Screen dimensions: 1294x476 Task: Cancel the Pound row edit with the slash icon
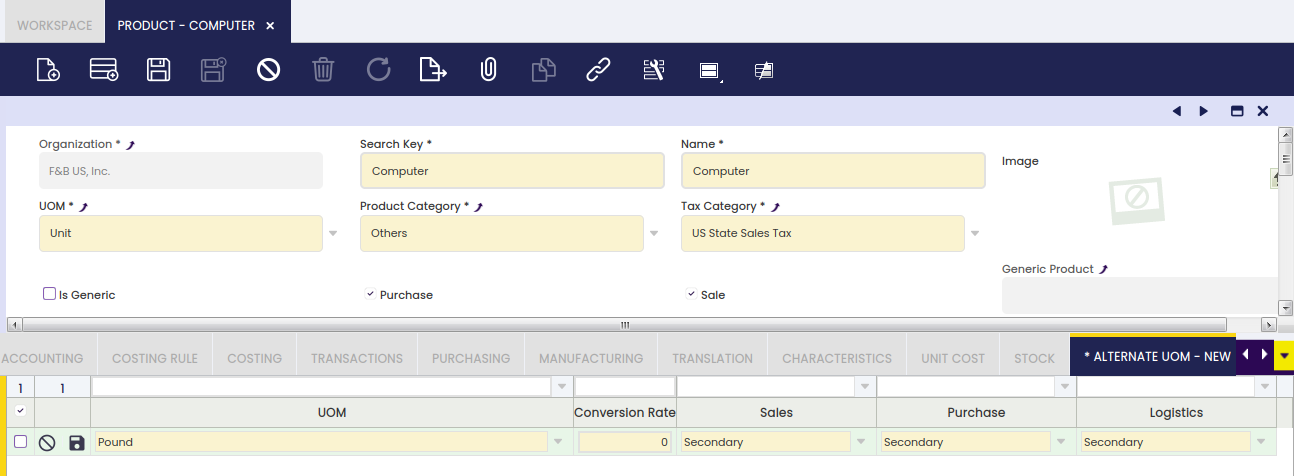coord(47,442)
